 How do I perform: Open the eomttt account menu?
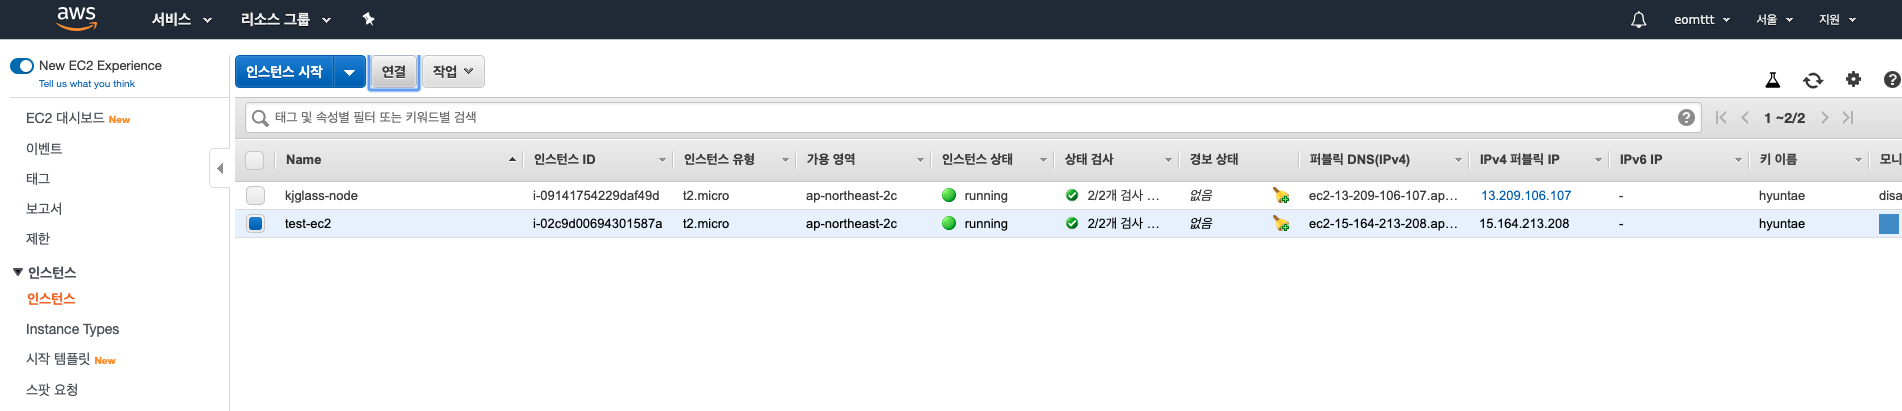[x=1702, y=19]
